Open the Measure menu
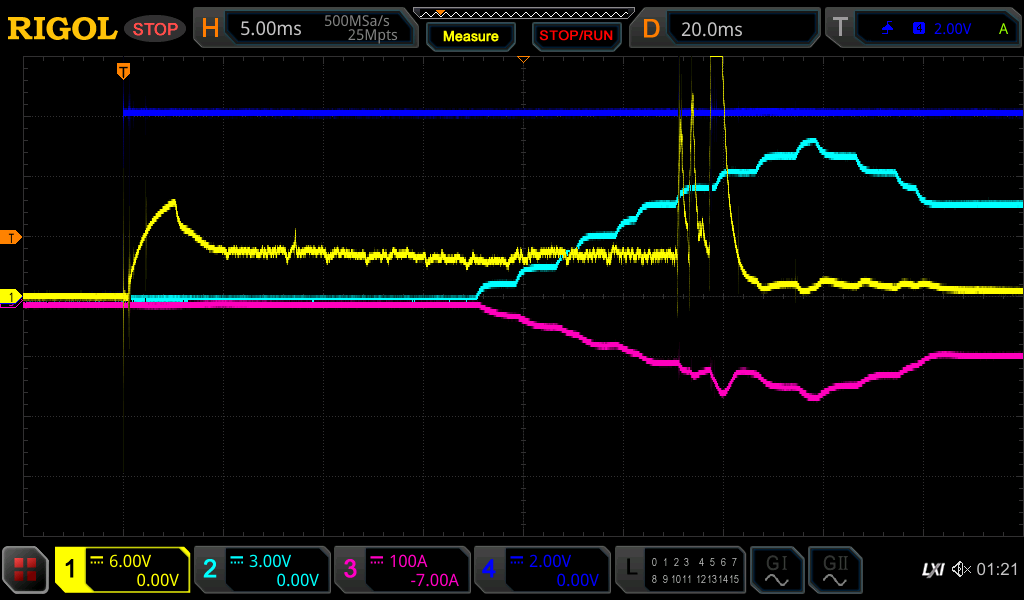This screenshot has width=1024, height=600. (x=470, y=36)
